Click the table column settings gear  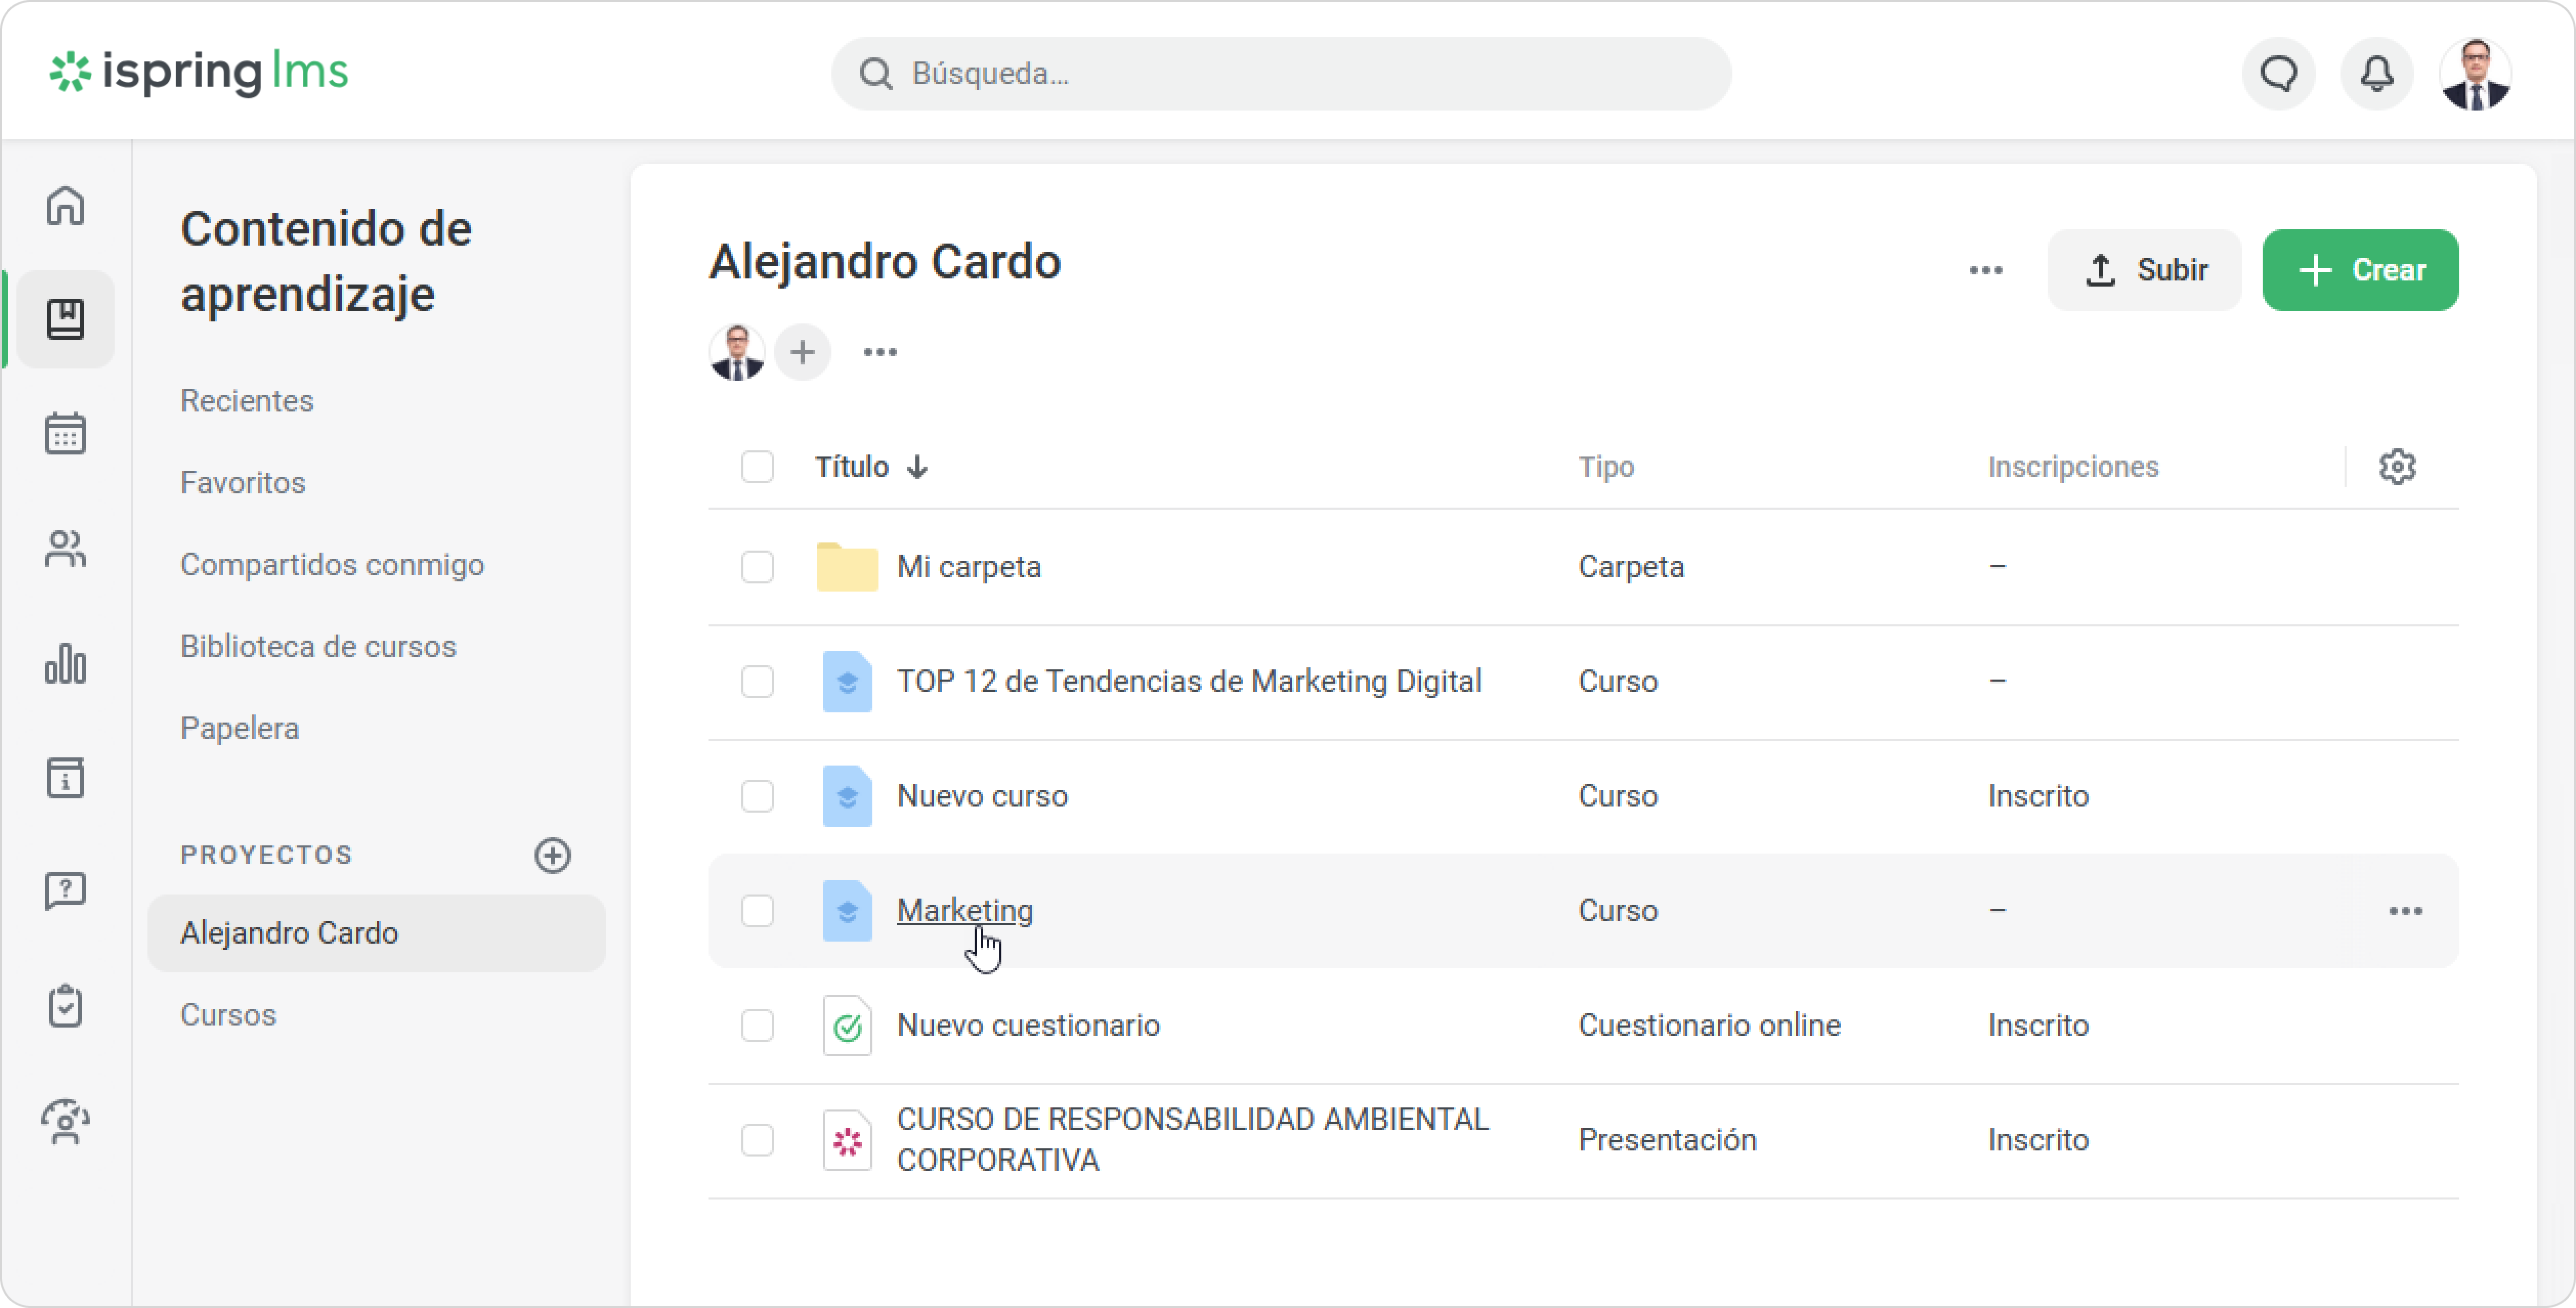[2396, 467]
